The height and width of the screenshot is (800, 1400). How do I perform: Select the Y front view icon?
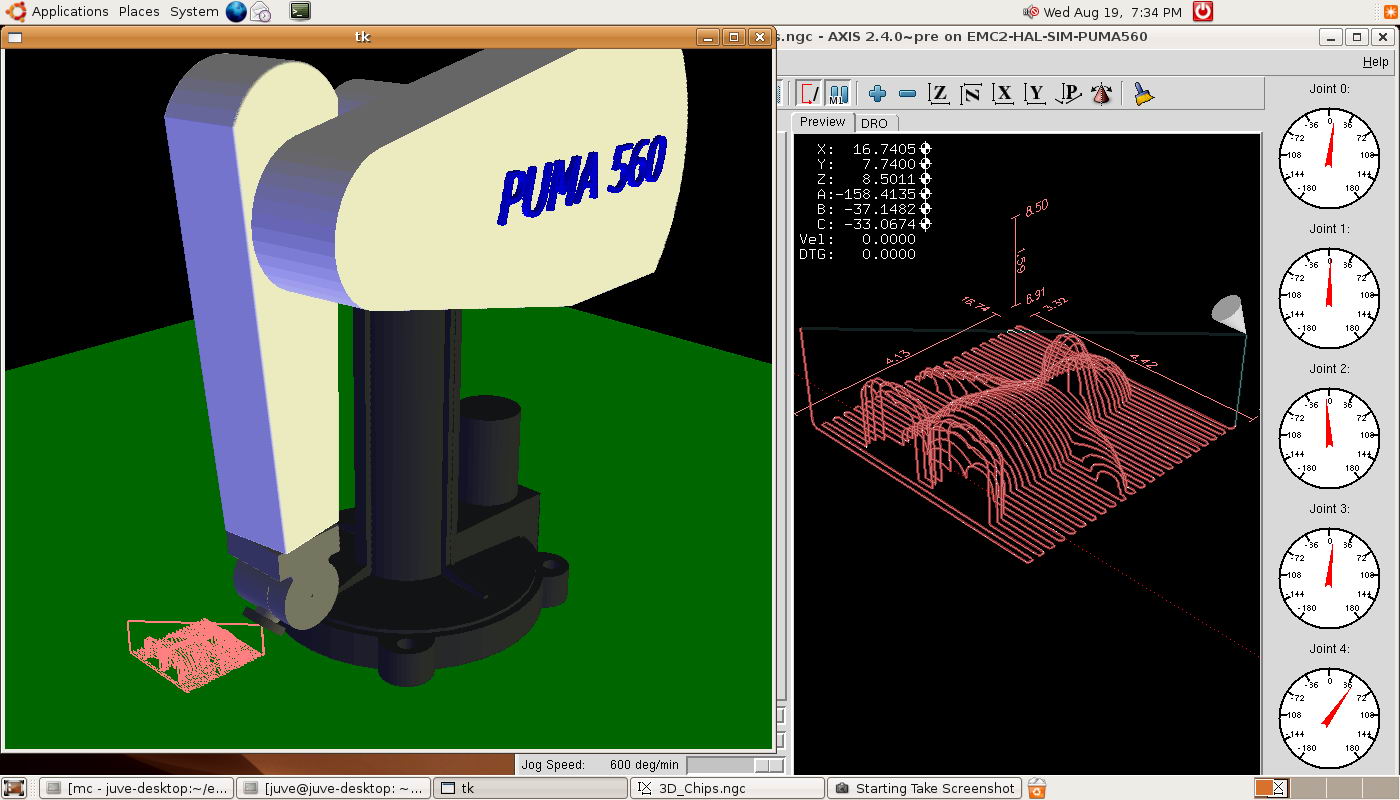click(x=1035, y=94)
